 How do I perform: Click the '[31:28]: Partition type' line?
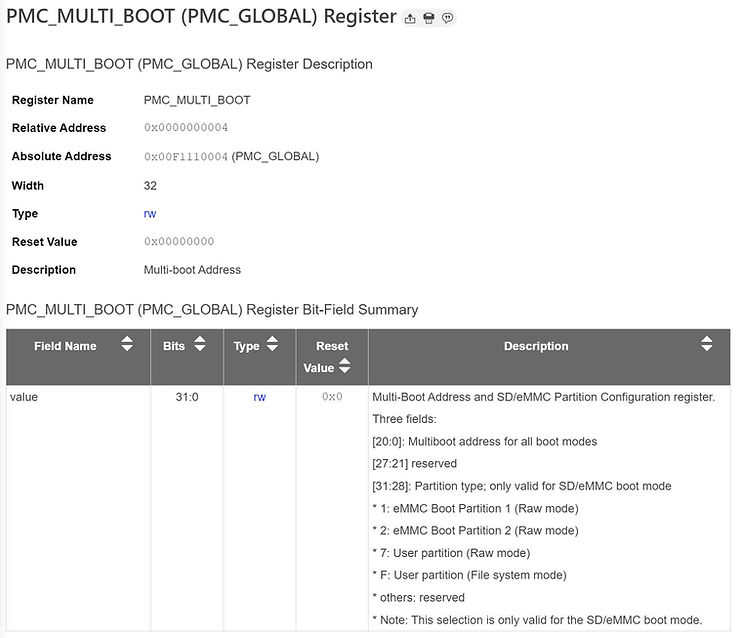(x=521, y=486)
